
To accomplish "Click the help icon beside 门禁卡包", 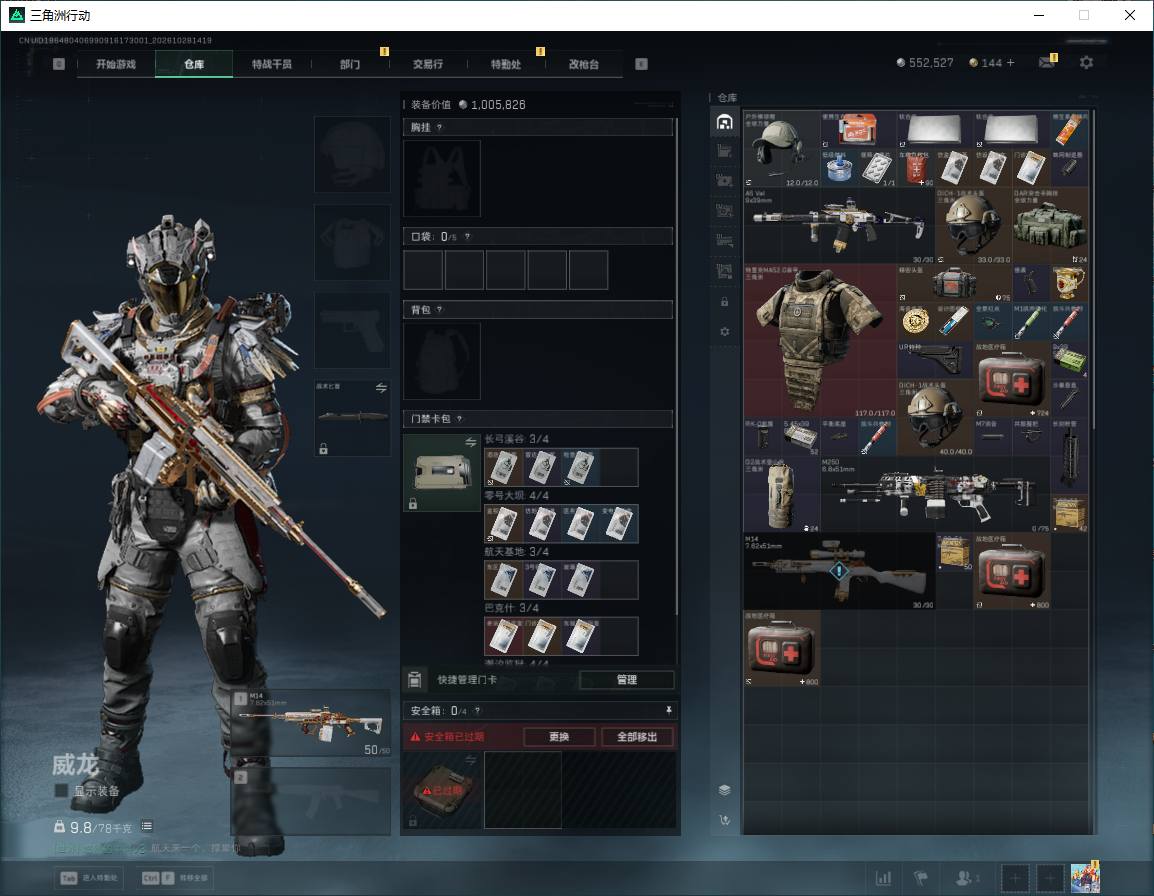I will click(x=459, y=419).
